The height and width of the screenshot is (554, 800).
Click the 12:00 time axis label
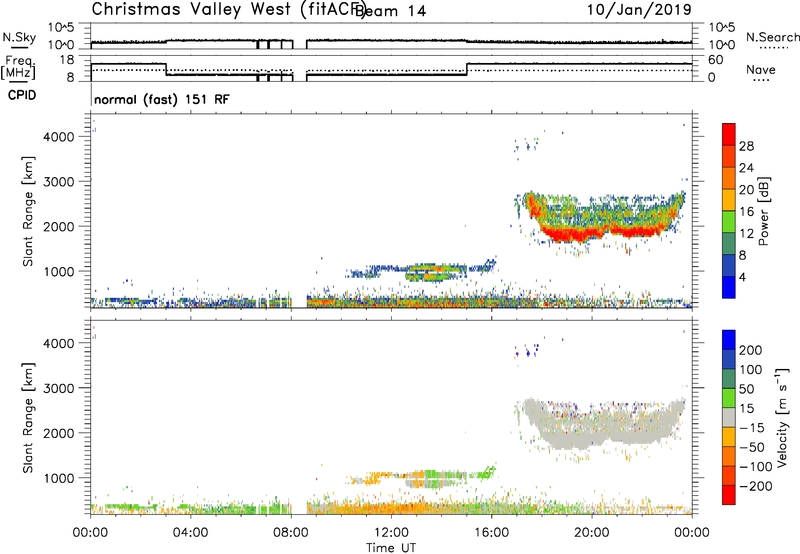click(x=391, y=533)
